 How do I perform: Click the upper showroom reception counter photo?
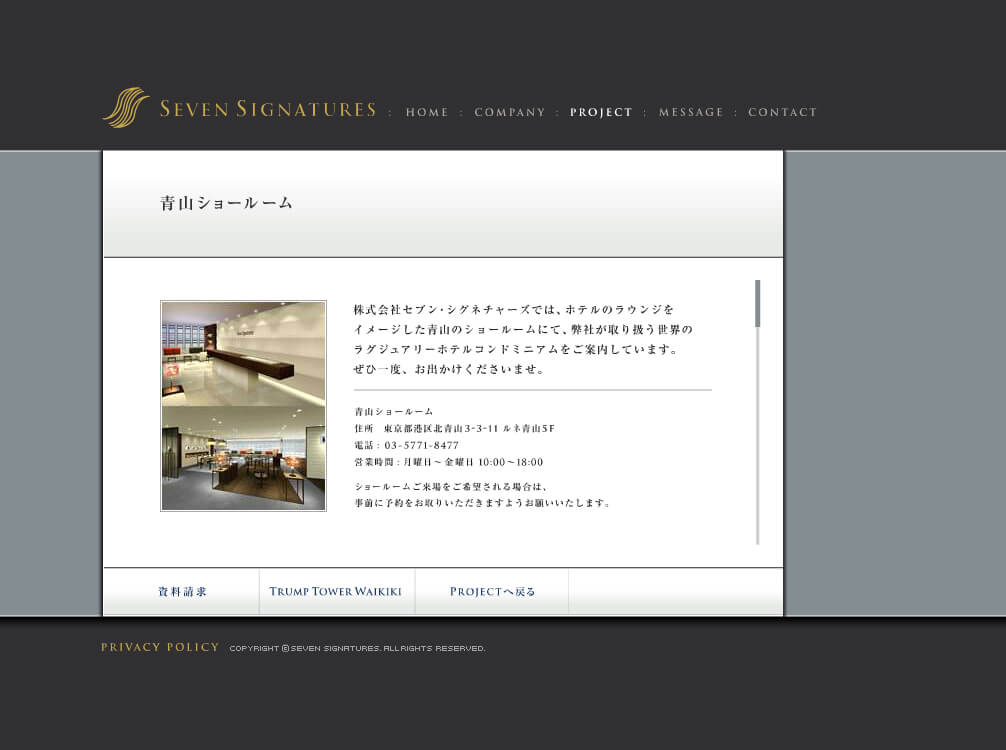click(x=243, y=353)
